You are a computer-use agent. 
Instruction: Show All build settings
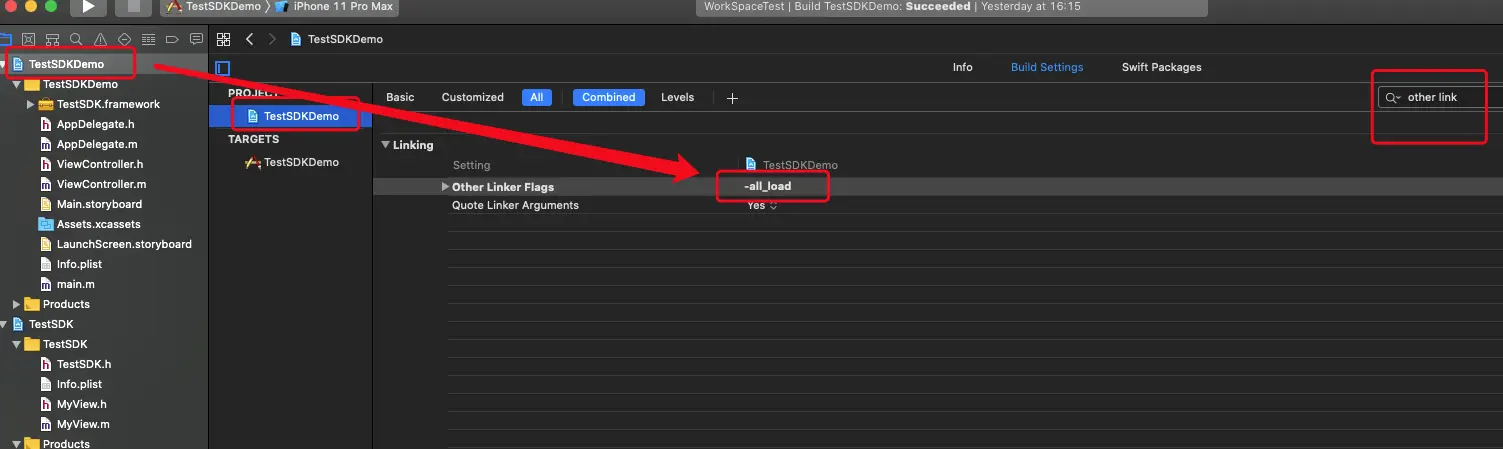(x=537, y=97)
